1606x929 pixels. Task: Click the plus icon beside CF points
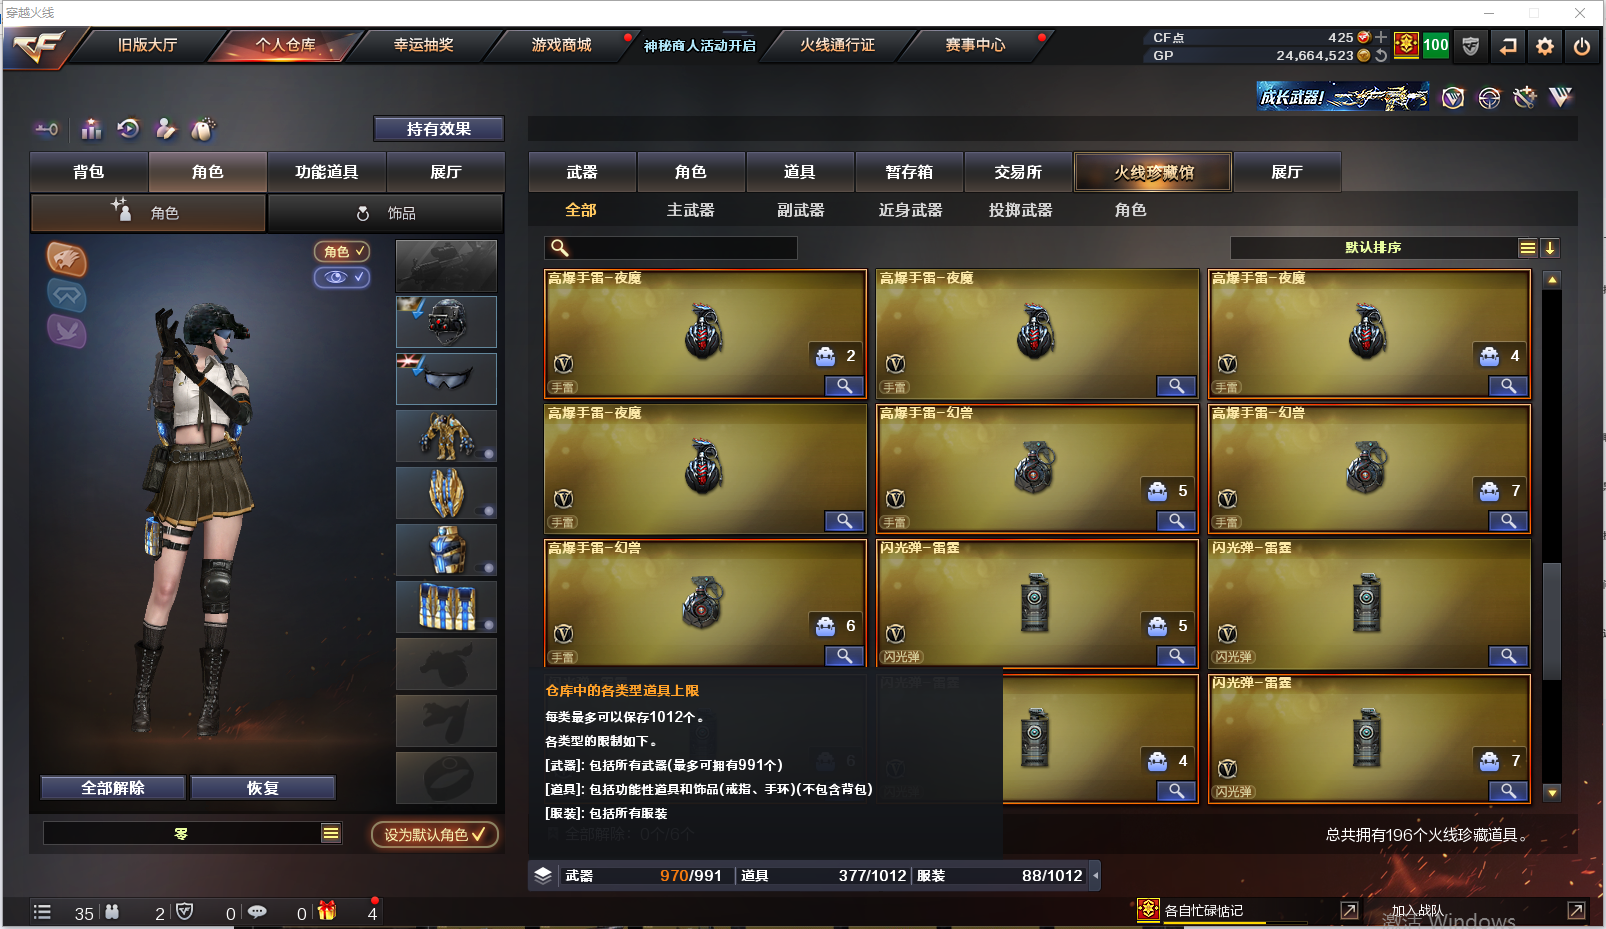coord(1381,37)
